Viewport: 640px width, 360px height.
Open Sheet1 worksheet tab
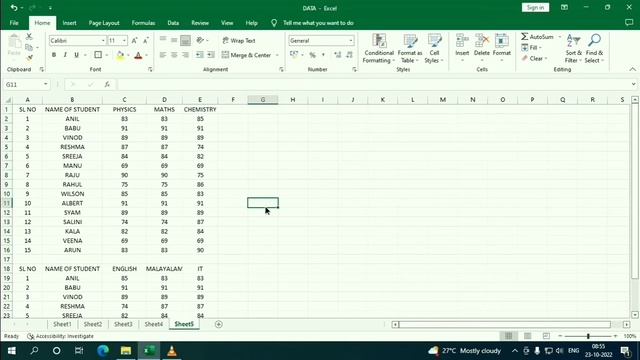coord(62,324)
